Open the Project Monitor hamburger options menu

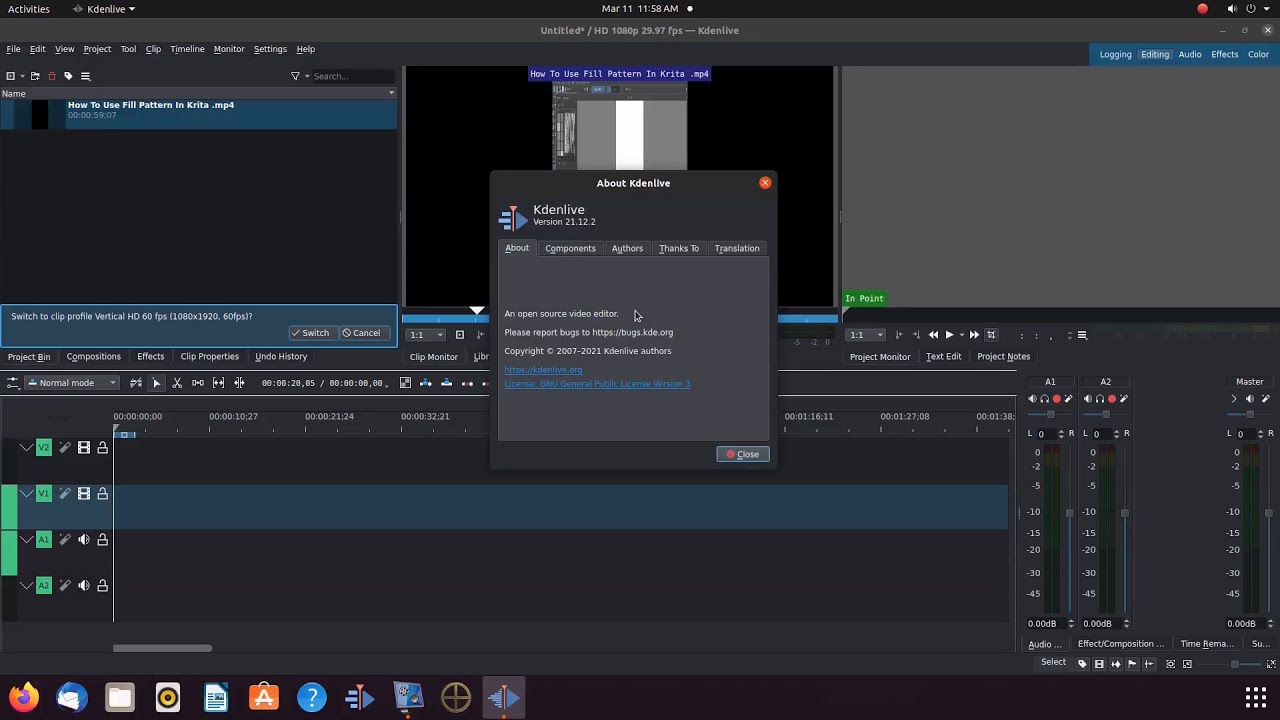pyautogui.click(x=1082, y=335)
